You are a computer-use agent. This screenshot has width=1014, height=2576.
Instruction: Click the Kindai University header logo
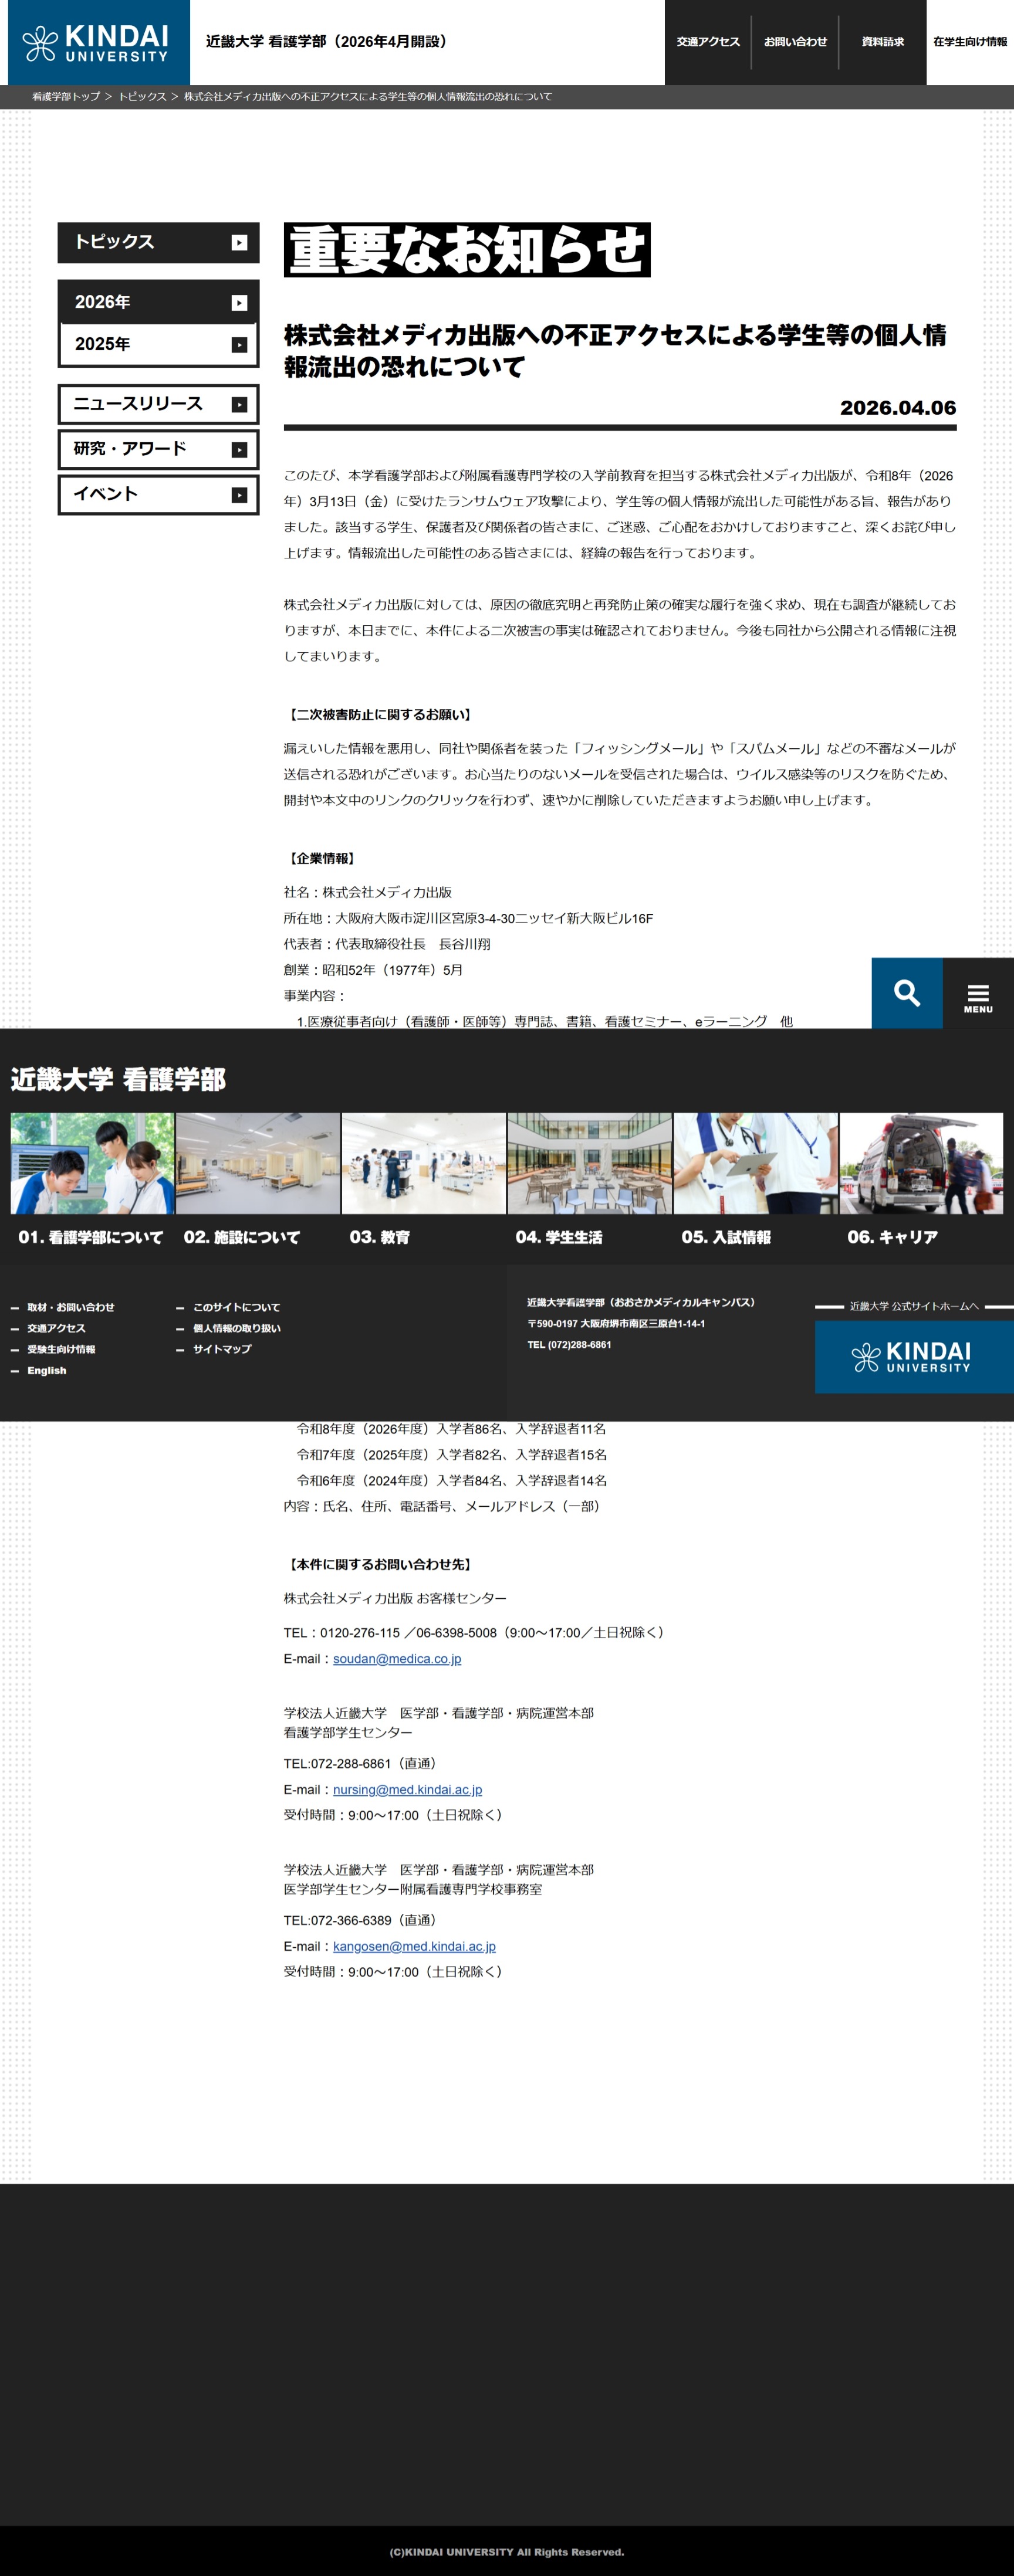pos(98,42)
